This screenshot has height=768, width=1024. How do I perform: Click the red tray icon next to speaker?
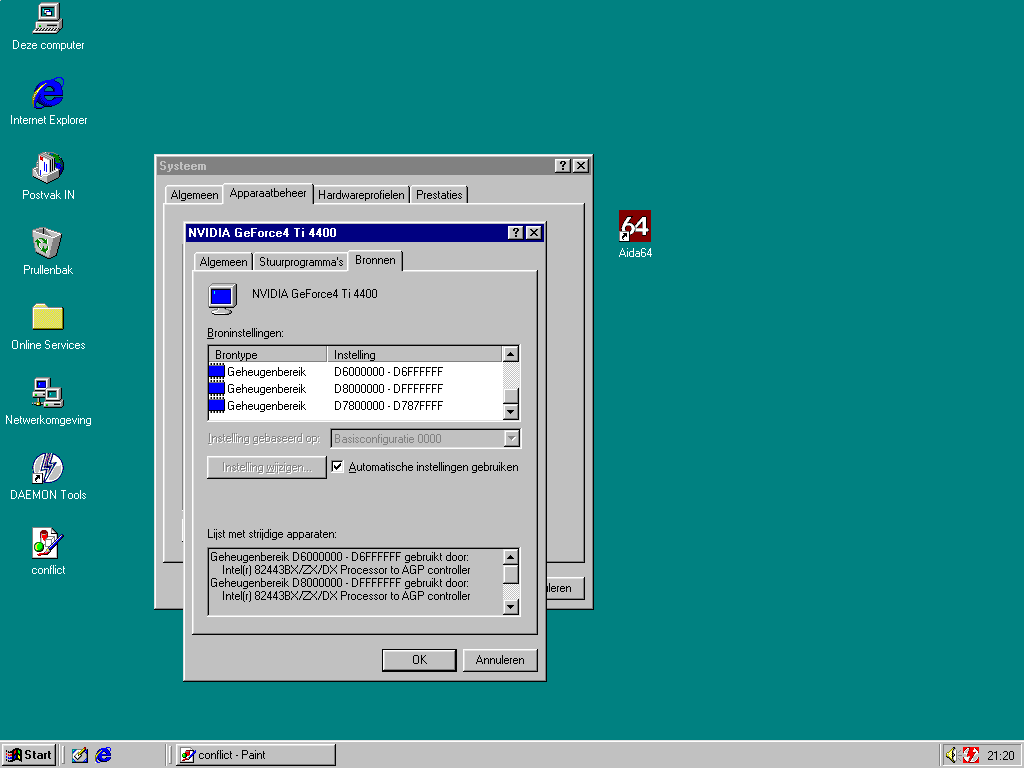coord(970,755)
